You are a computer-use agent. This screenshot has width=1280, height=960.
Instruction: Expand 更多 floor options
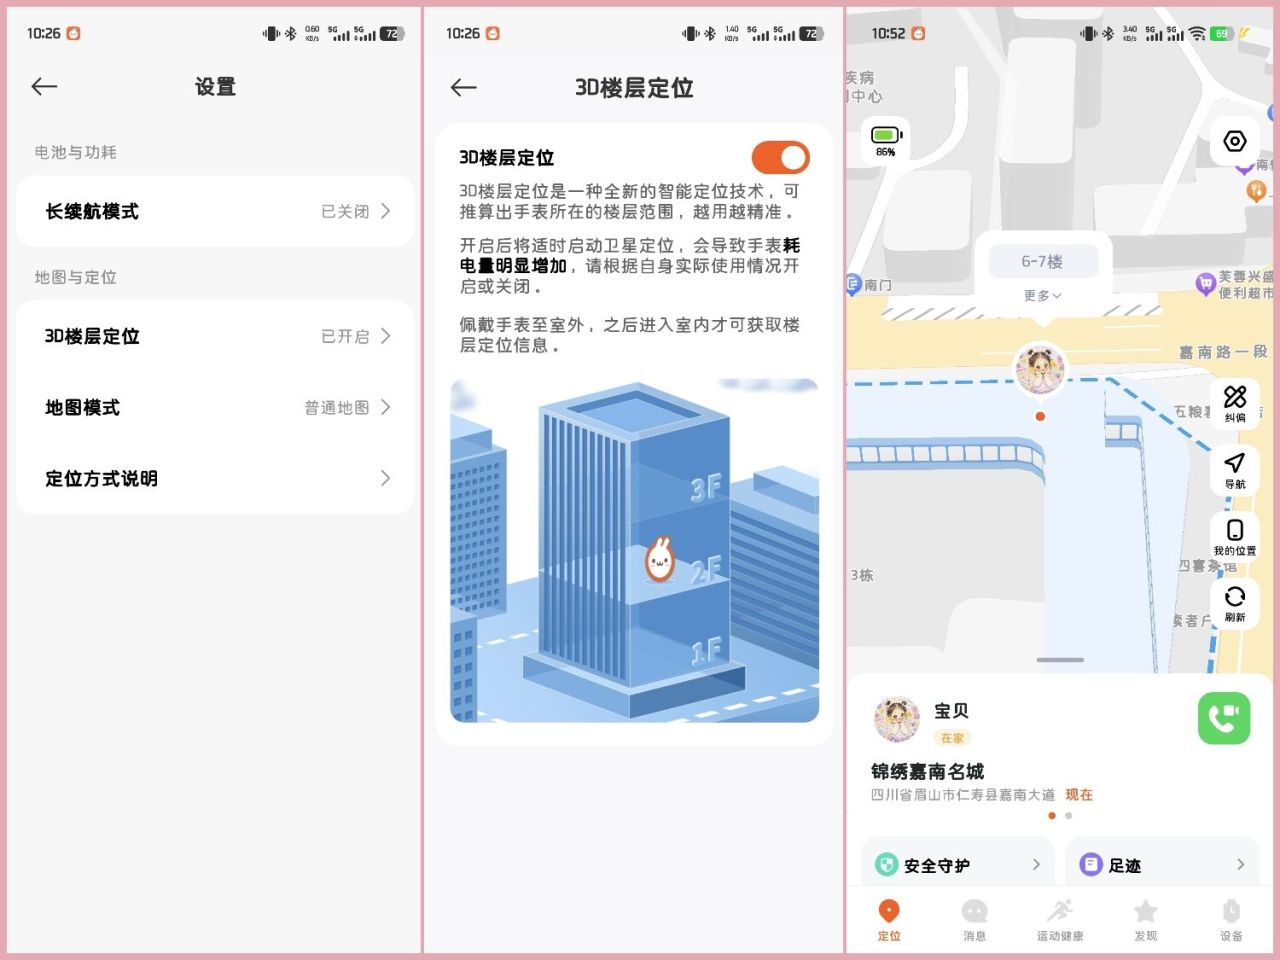1043,296
